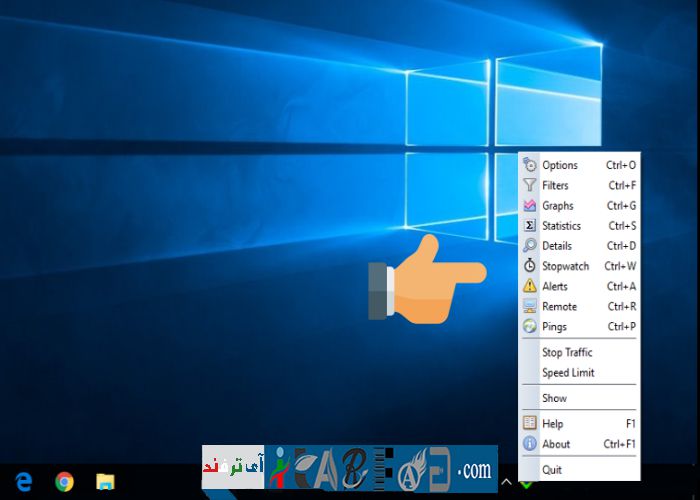Click the Statistics sigma icon
The width and height of the screenshot is (700, 500).
pyautogui.click(x=530, y=226)
